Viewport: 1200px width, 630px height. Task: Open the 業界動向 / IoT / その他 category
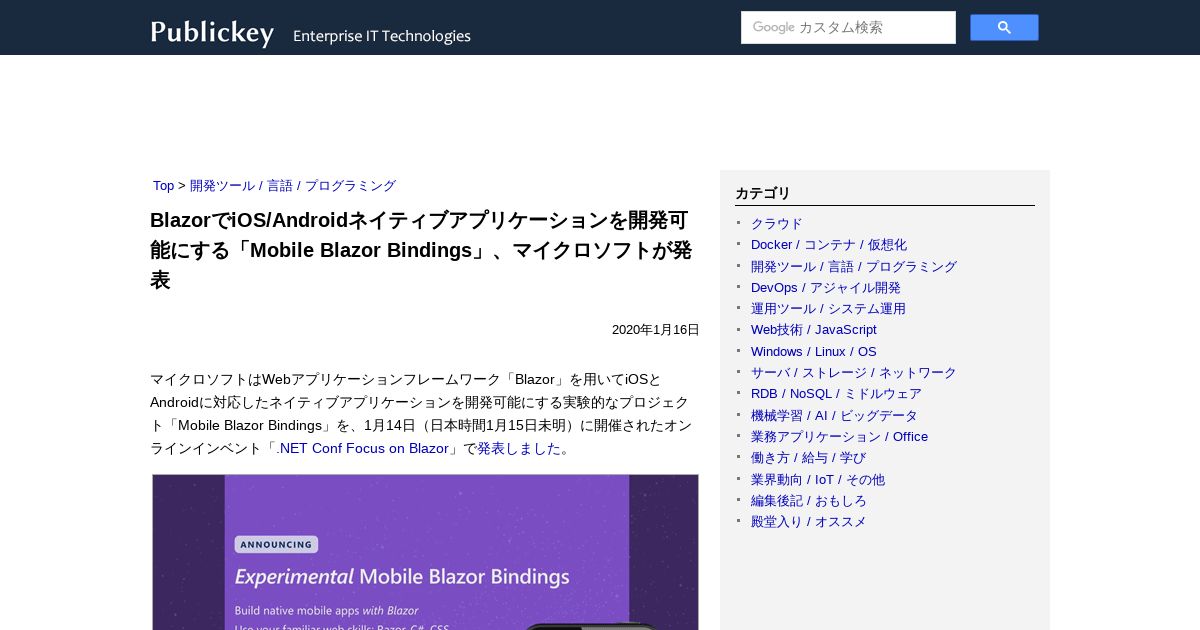click(x=818, y=480)
